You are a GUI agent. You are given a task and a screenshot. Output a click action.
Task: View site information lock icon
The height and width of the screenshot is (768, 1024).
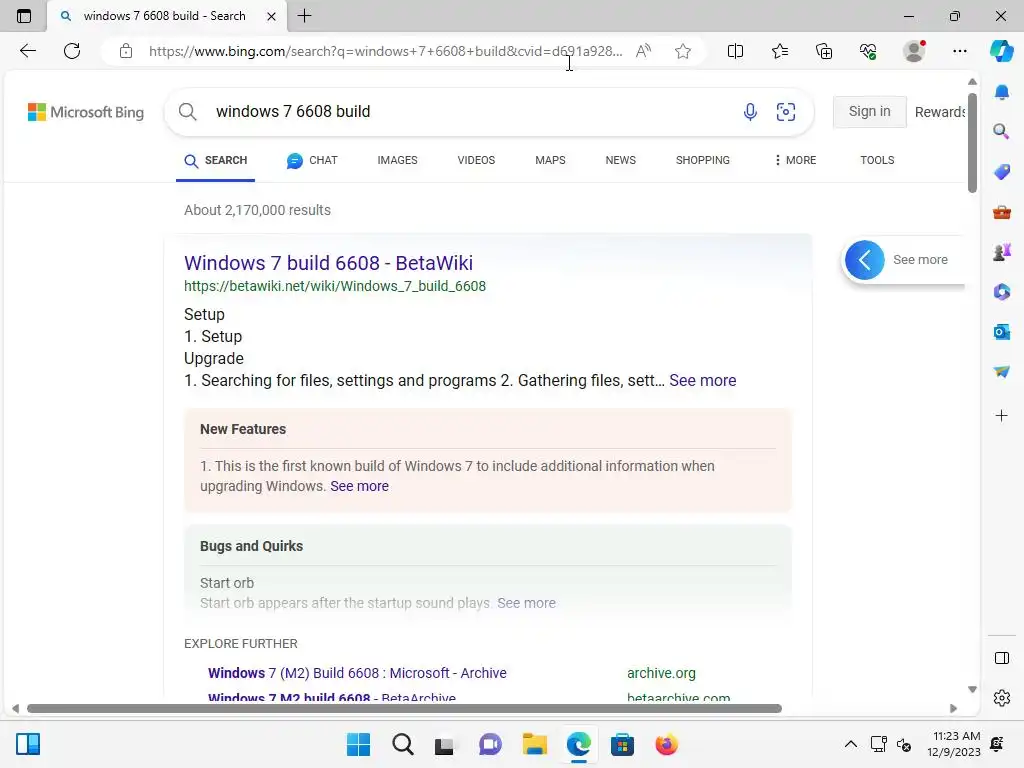coord(126,51)
